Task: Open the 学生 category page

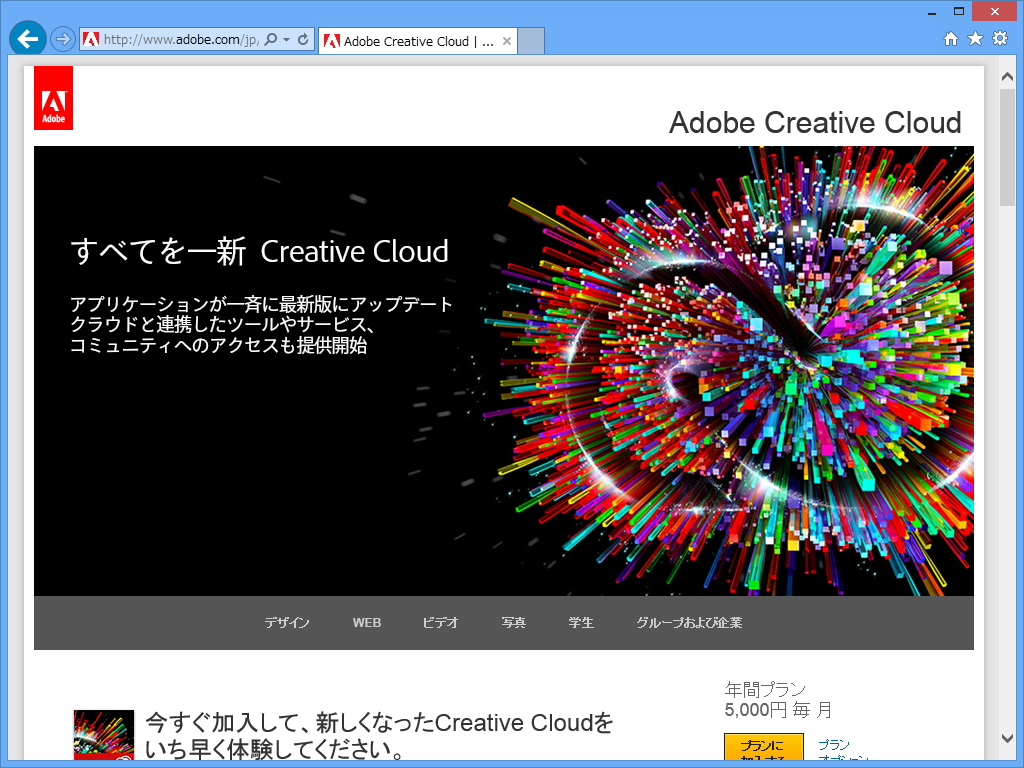Action: click(x=581, y=622)
